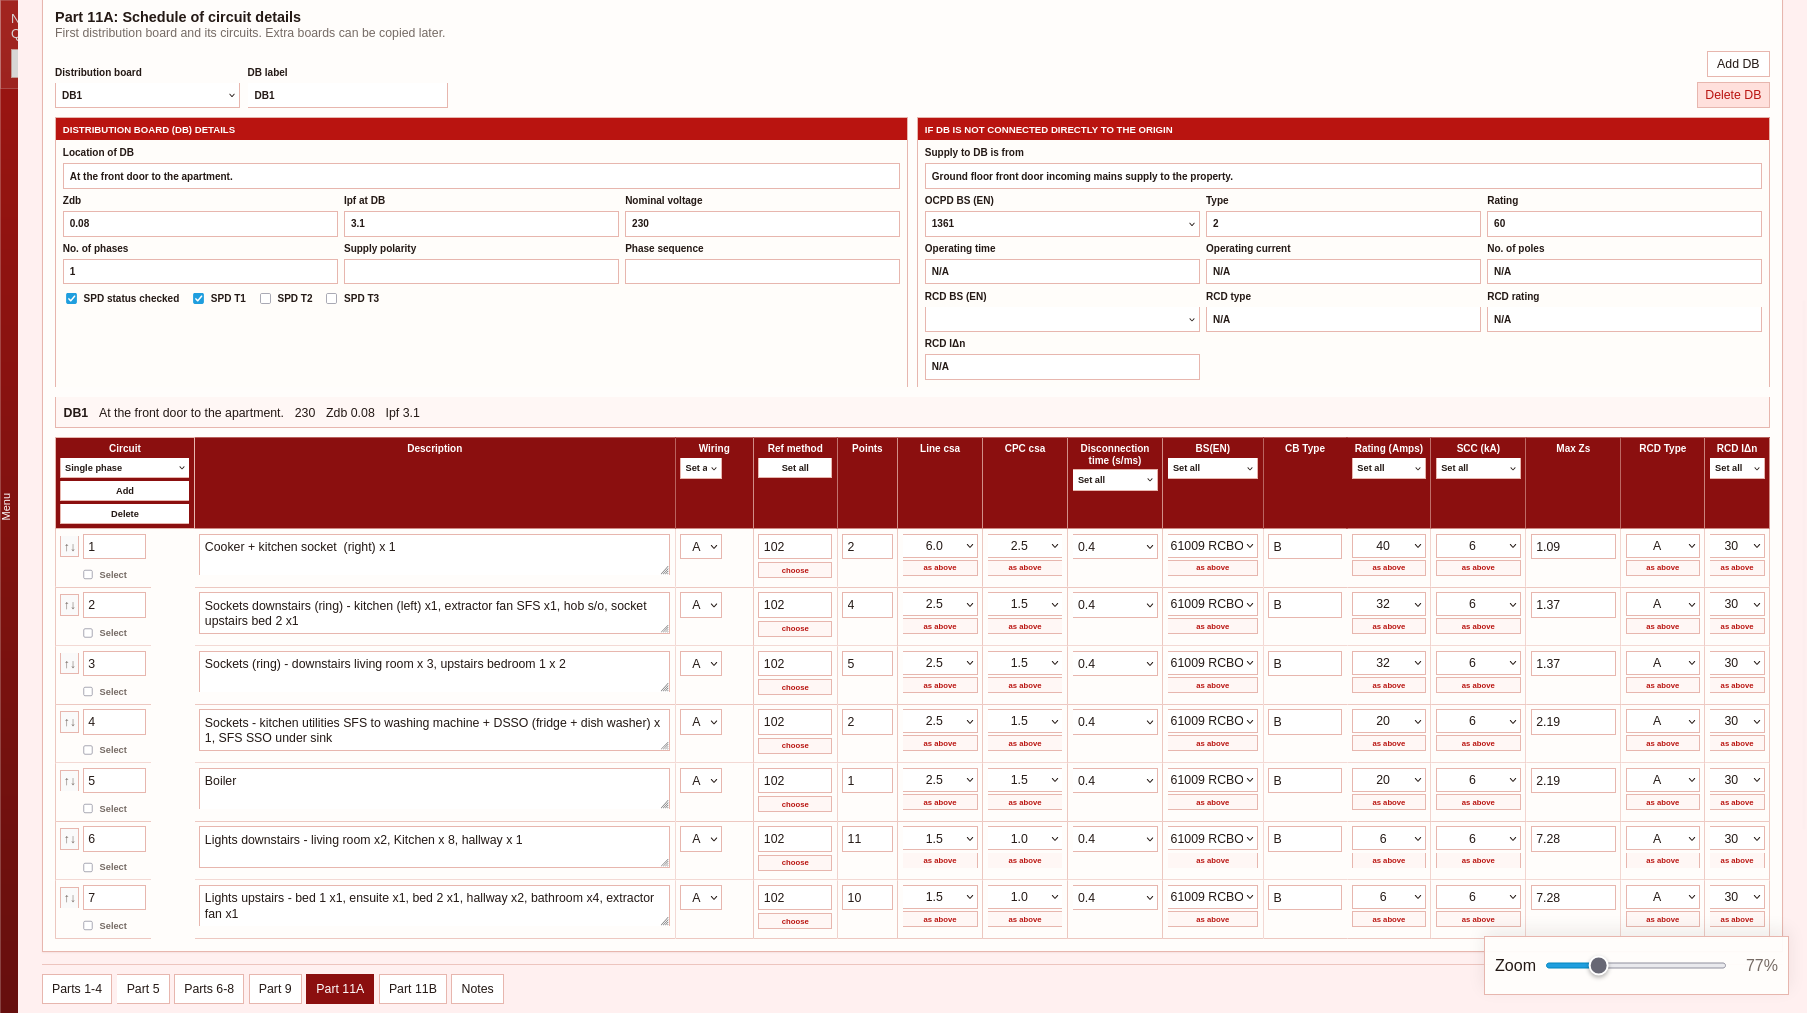Click Points field showing 11

867,839
